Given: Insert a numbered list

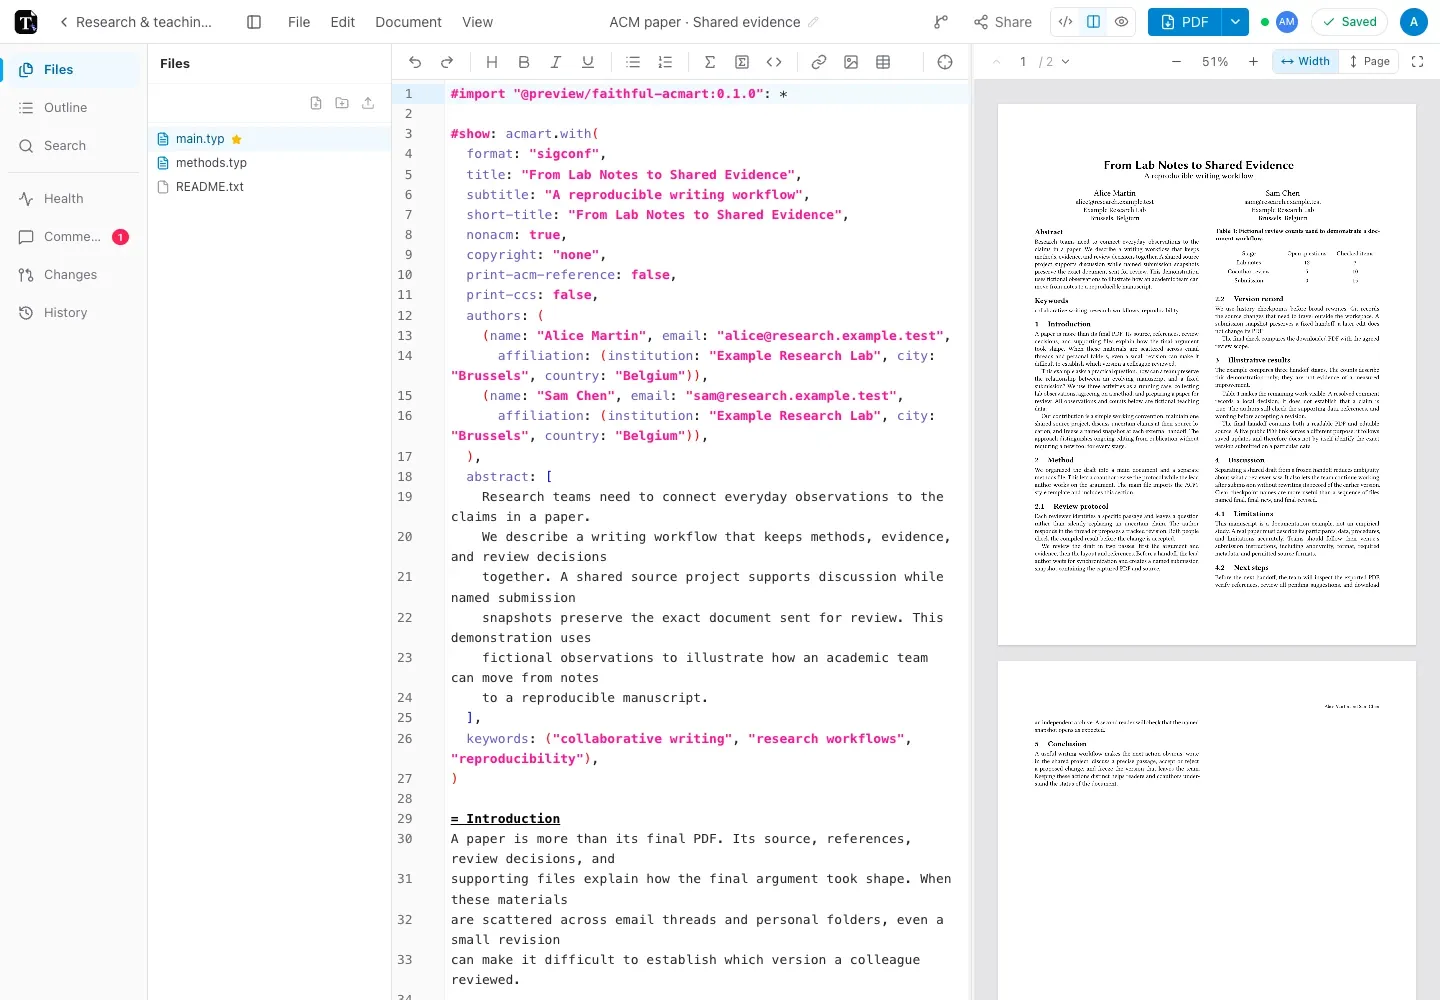Looking at the screenshot, I should coord(665,62).
